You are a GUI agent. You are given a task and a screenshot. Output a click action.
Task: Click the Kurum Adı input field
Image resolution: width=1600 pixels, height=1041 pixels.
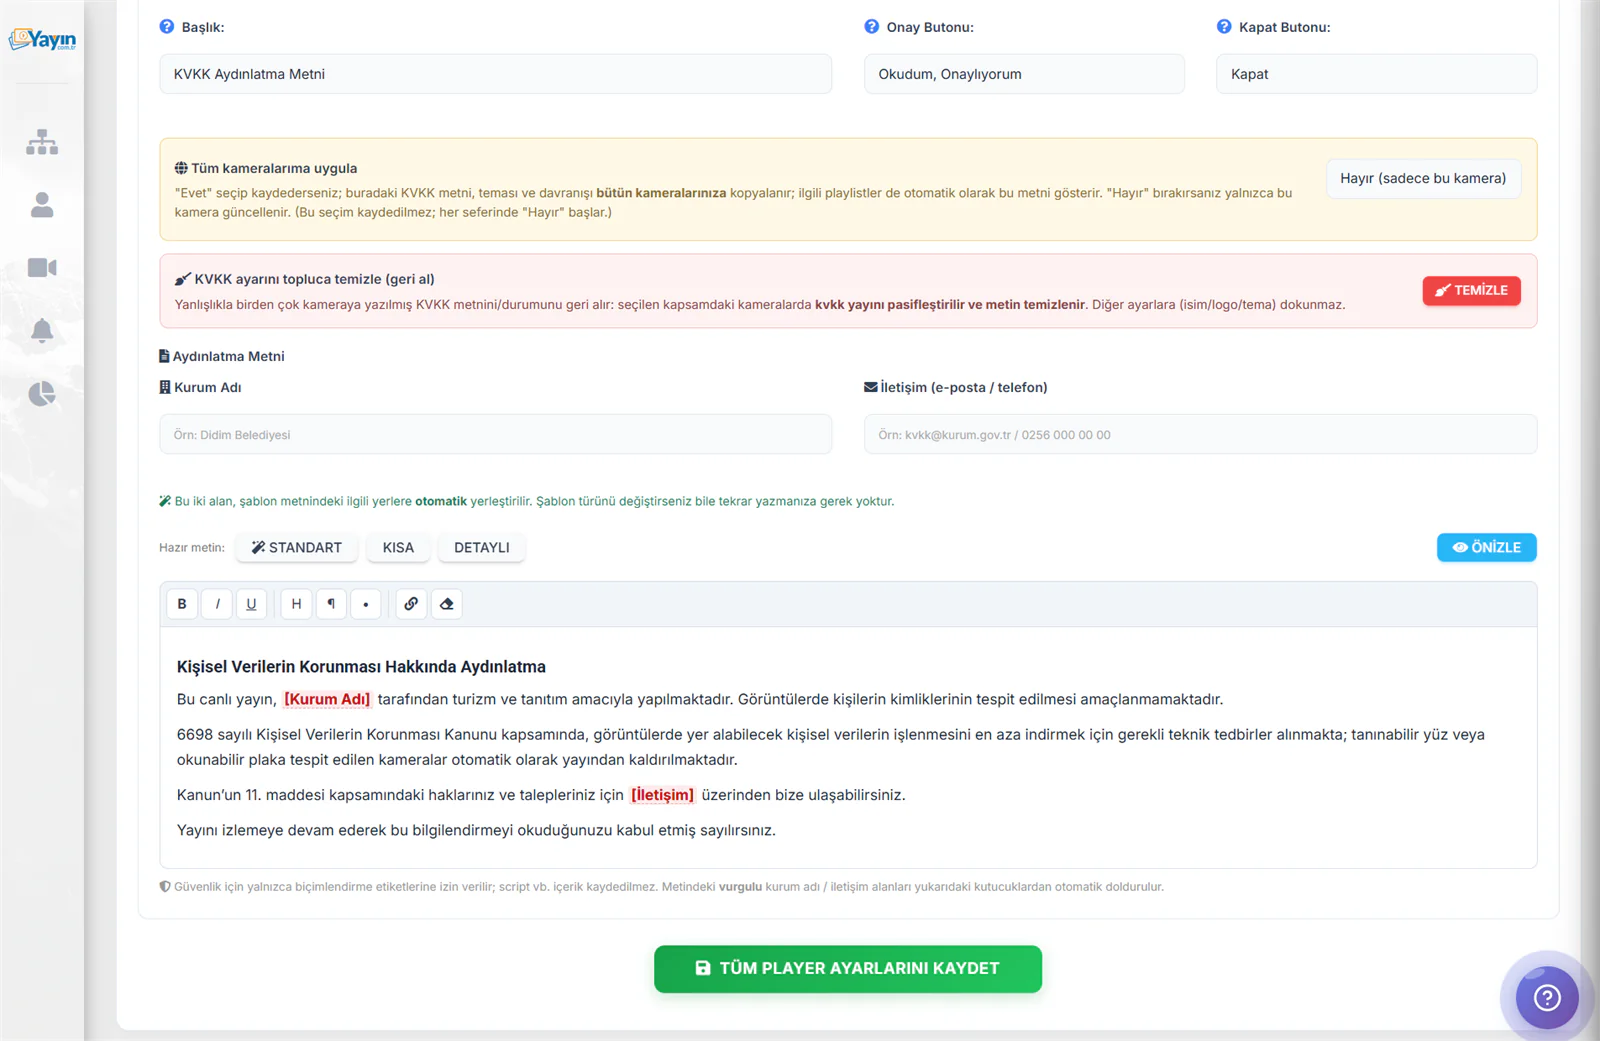[x=495, y=435]
